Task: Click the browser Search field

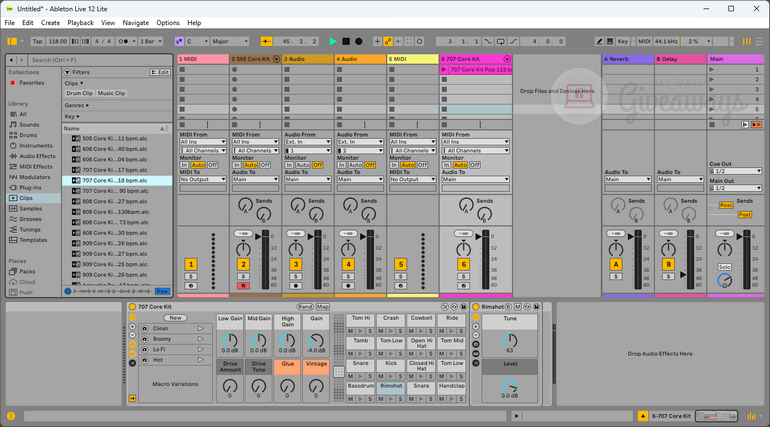Action: point(100,60)
